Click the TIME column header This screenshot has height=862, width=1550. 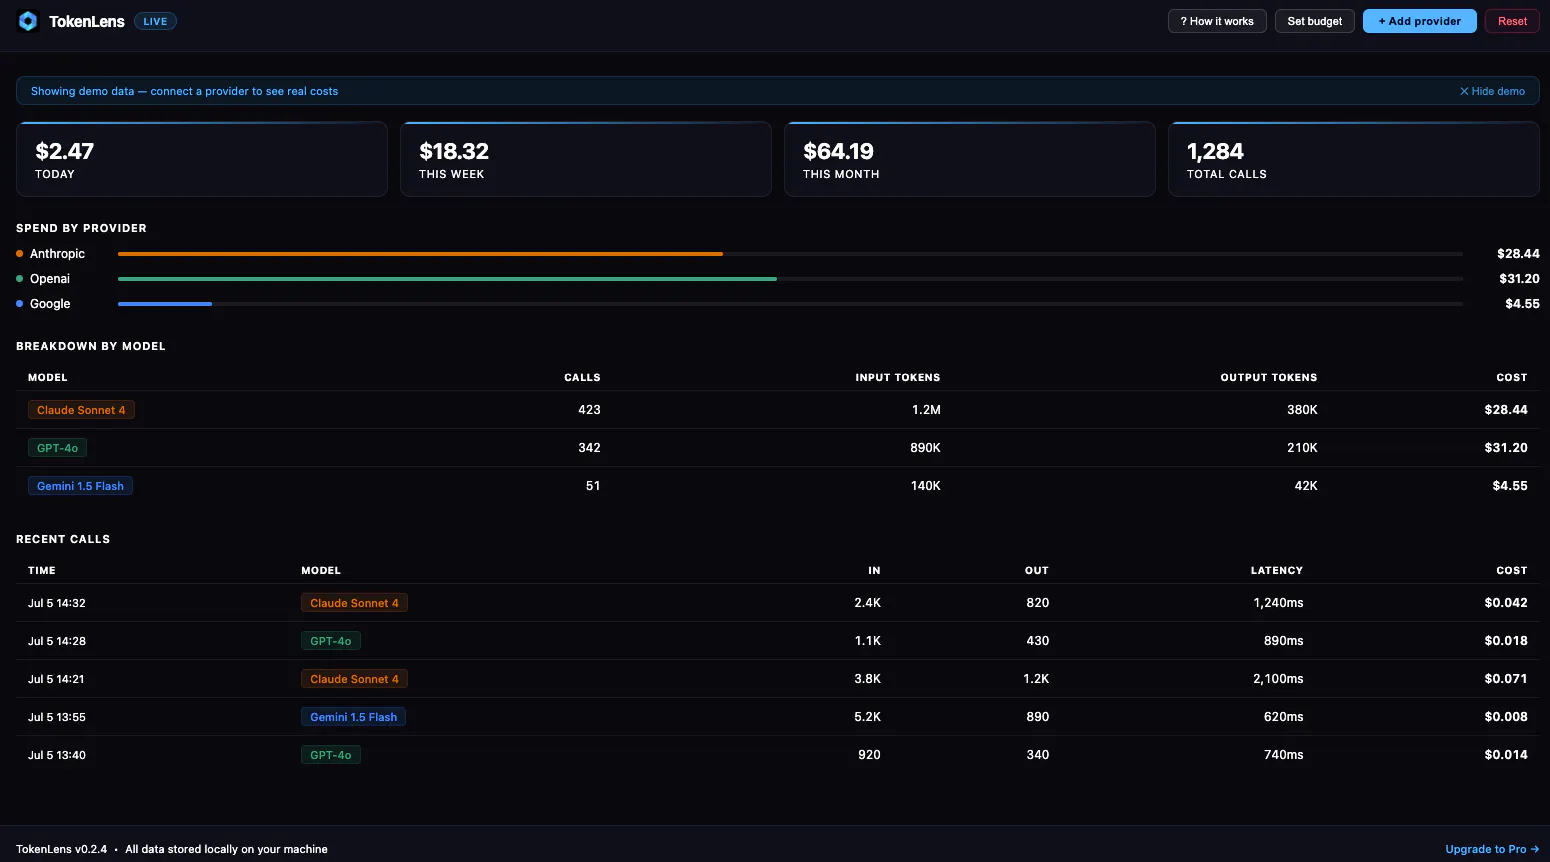tap(42, 571)
